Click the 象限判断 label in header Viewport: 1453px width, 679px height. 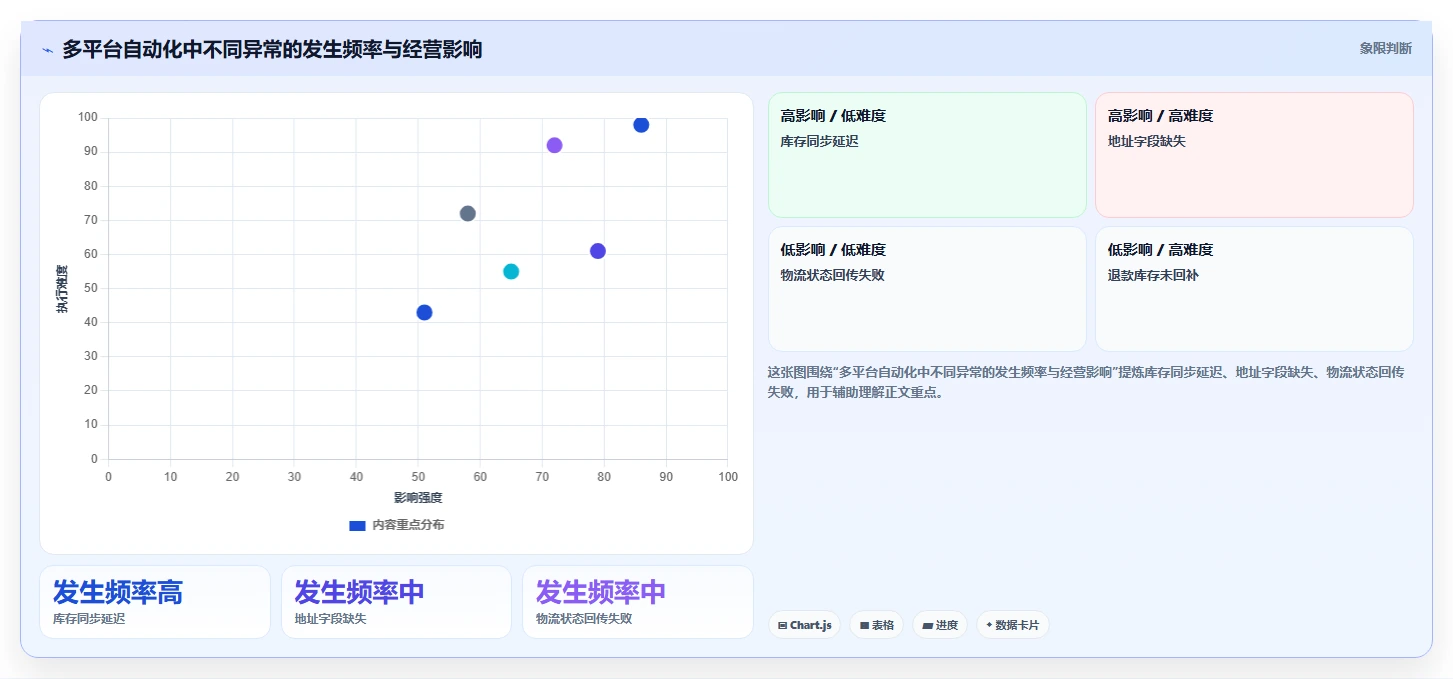tap(1385, 48)
